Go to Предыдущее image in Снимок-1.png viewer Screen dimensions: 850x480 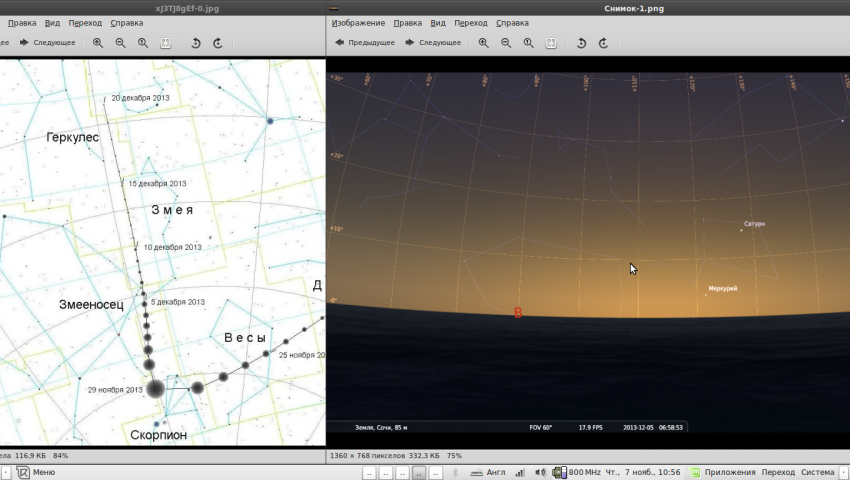pos(365,43)
